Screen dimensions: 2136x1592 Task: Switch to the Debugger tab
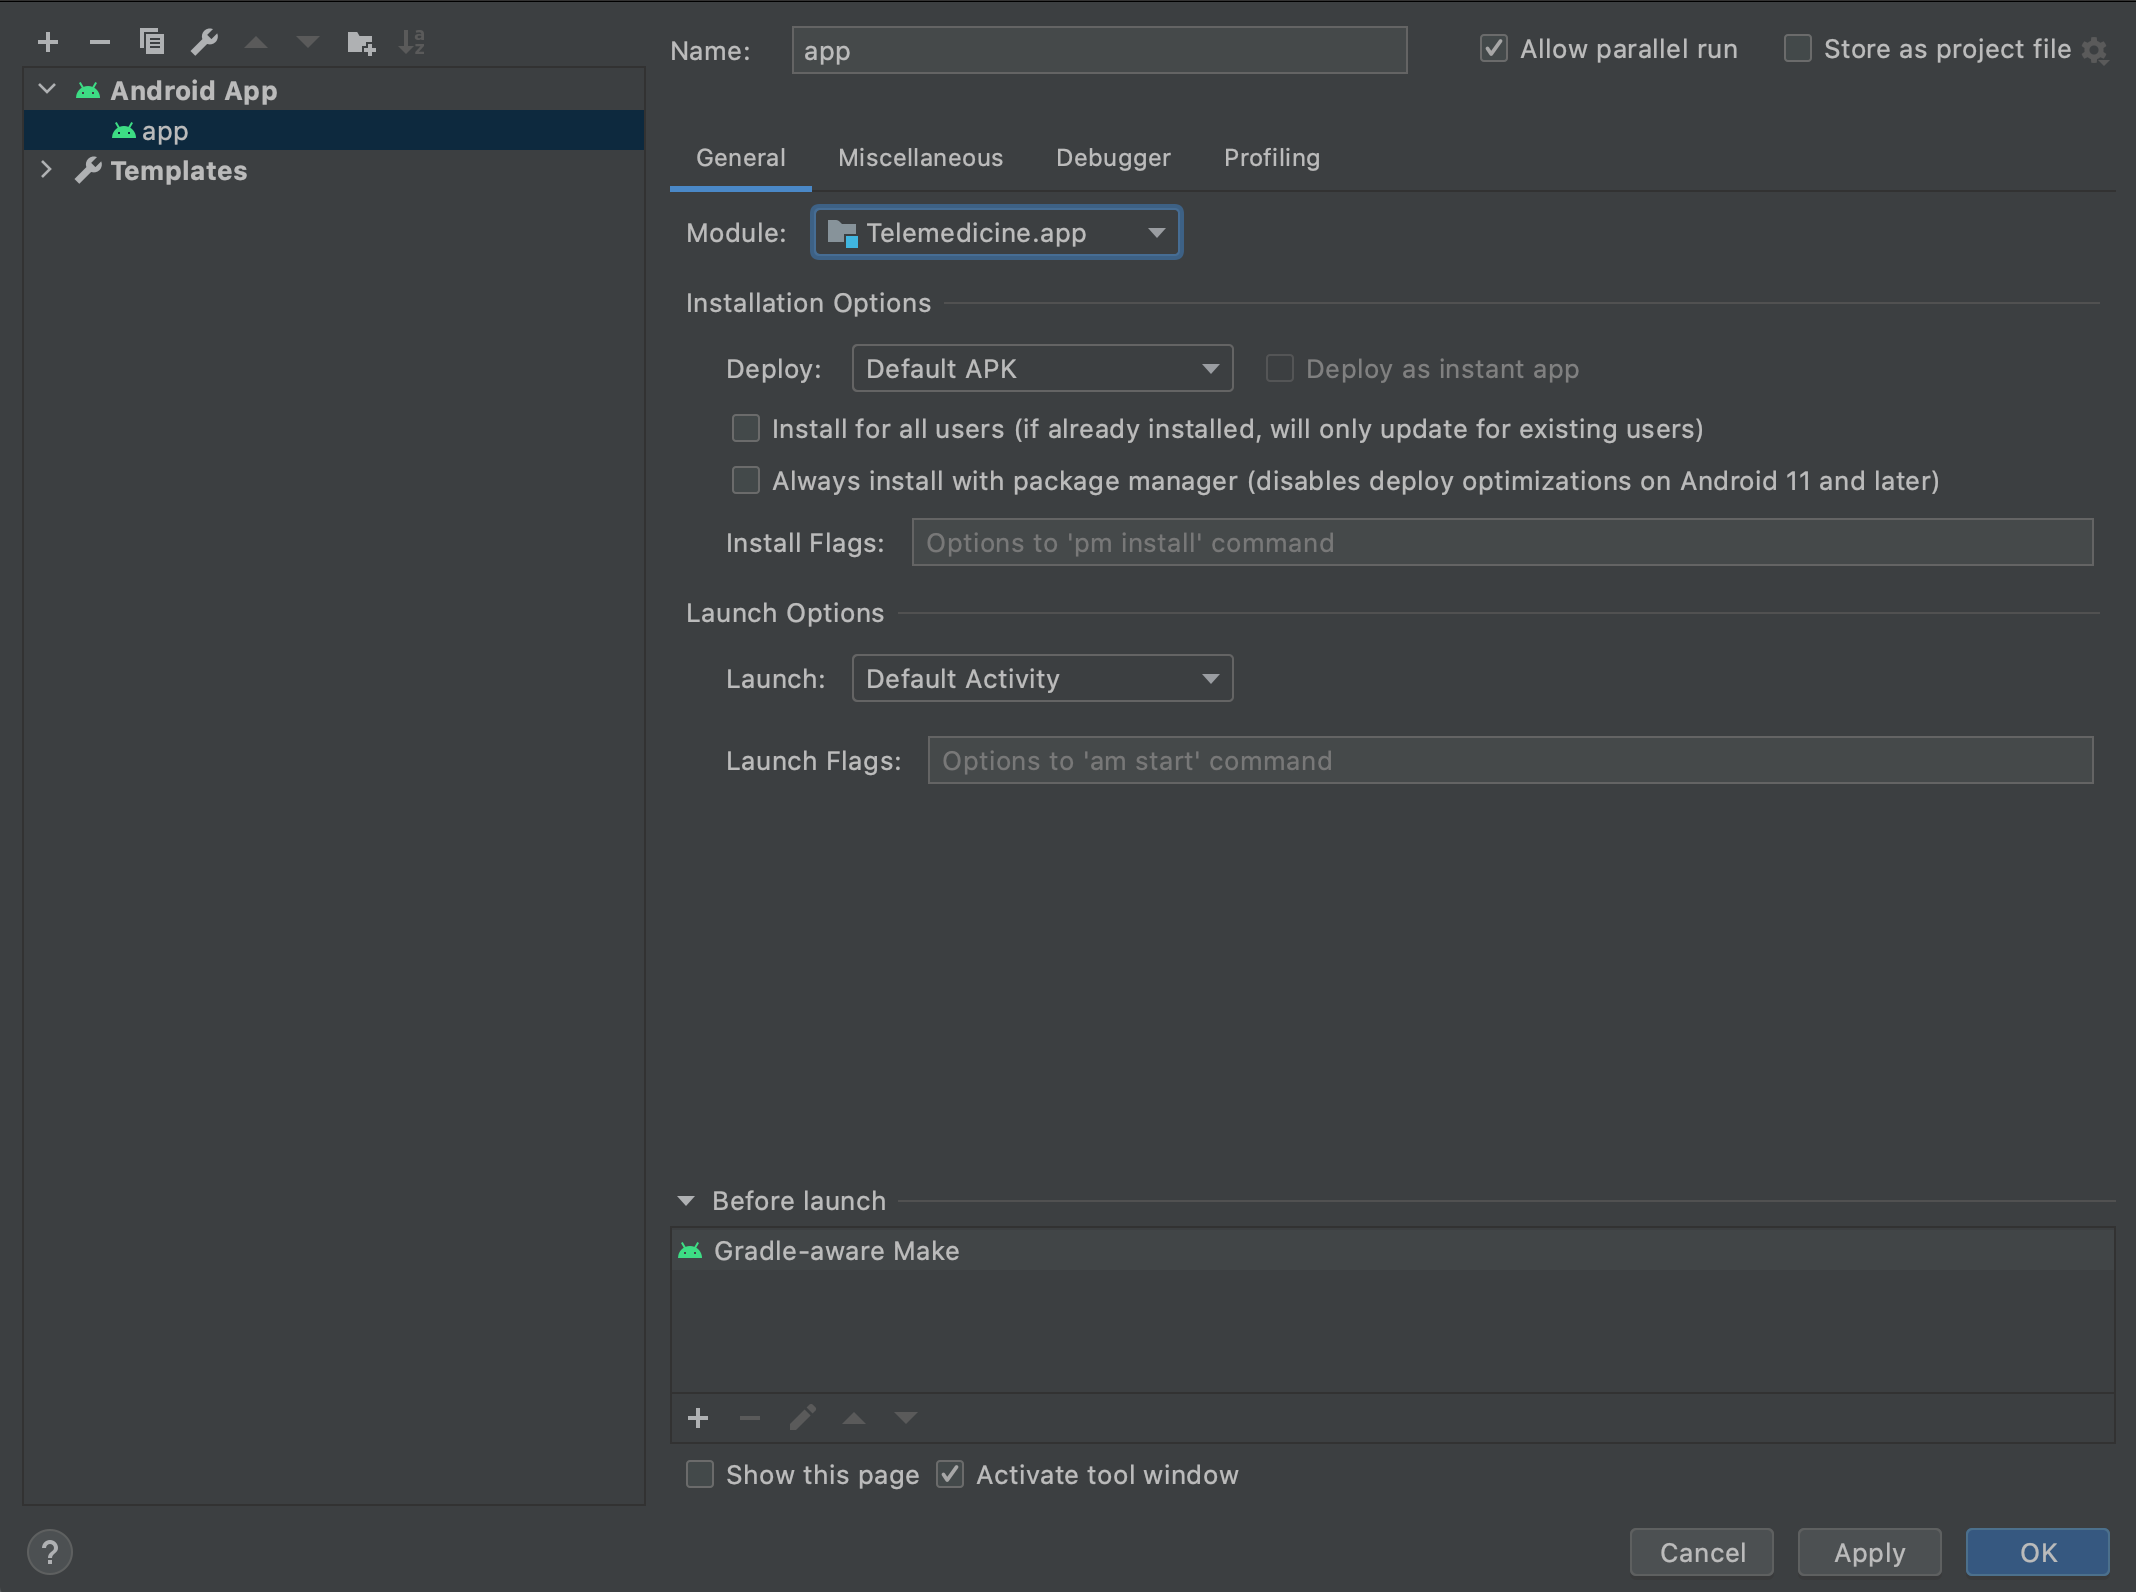point(1113,158)
